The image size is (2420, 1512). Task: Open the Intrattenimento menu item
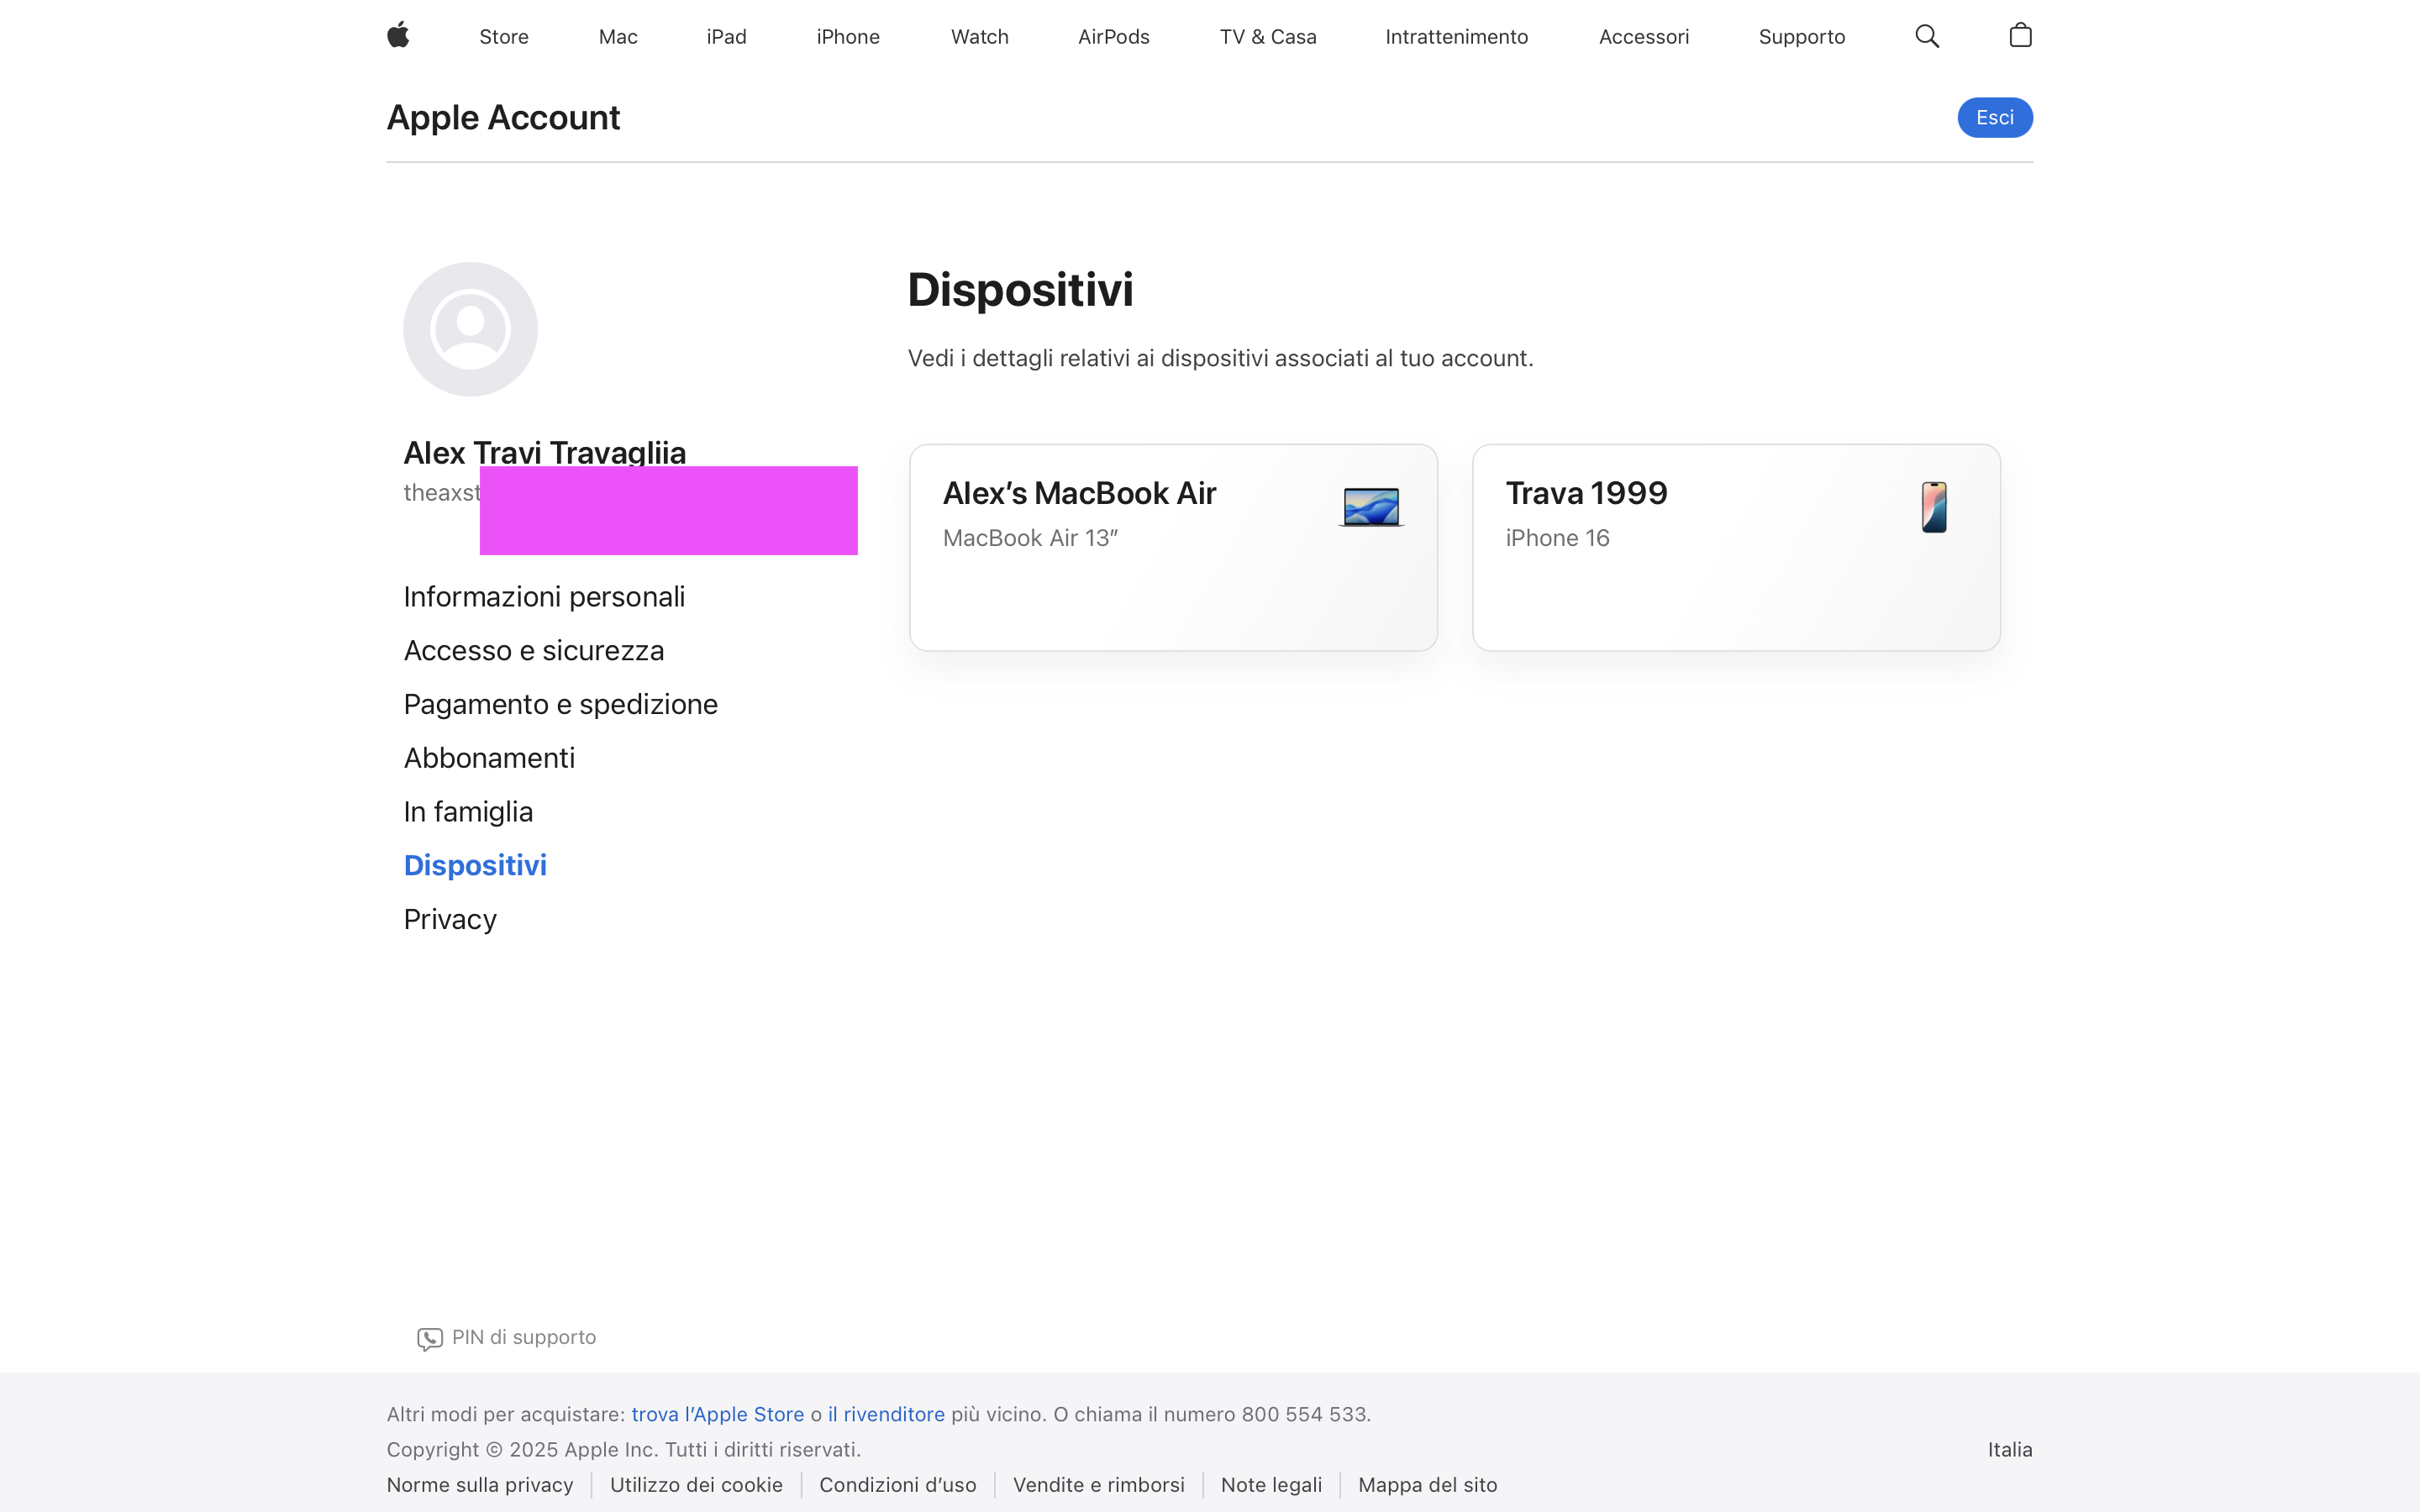point(1456,37)
